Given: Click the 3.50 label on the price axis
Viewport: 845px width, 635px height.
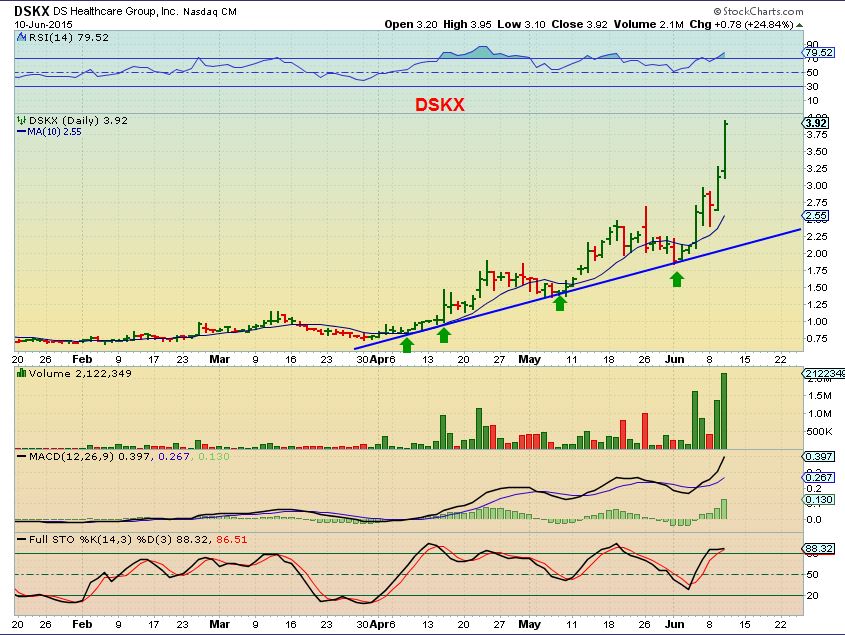Looking at the screenshot, I should point(816,151).
